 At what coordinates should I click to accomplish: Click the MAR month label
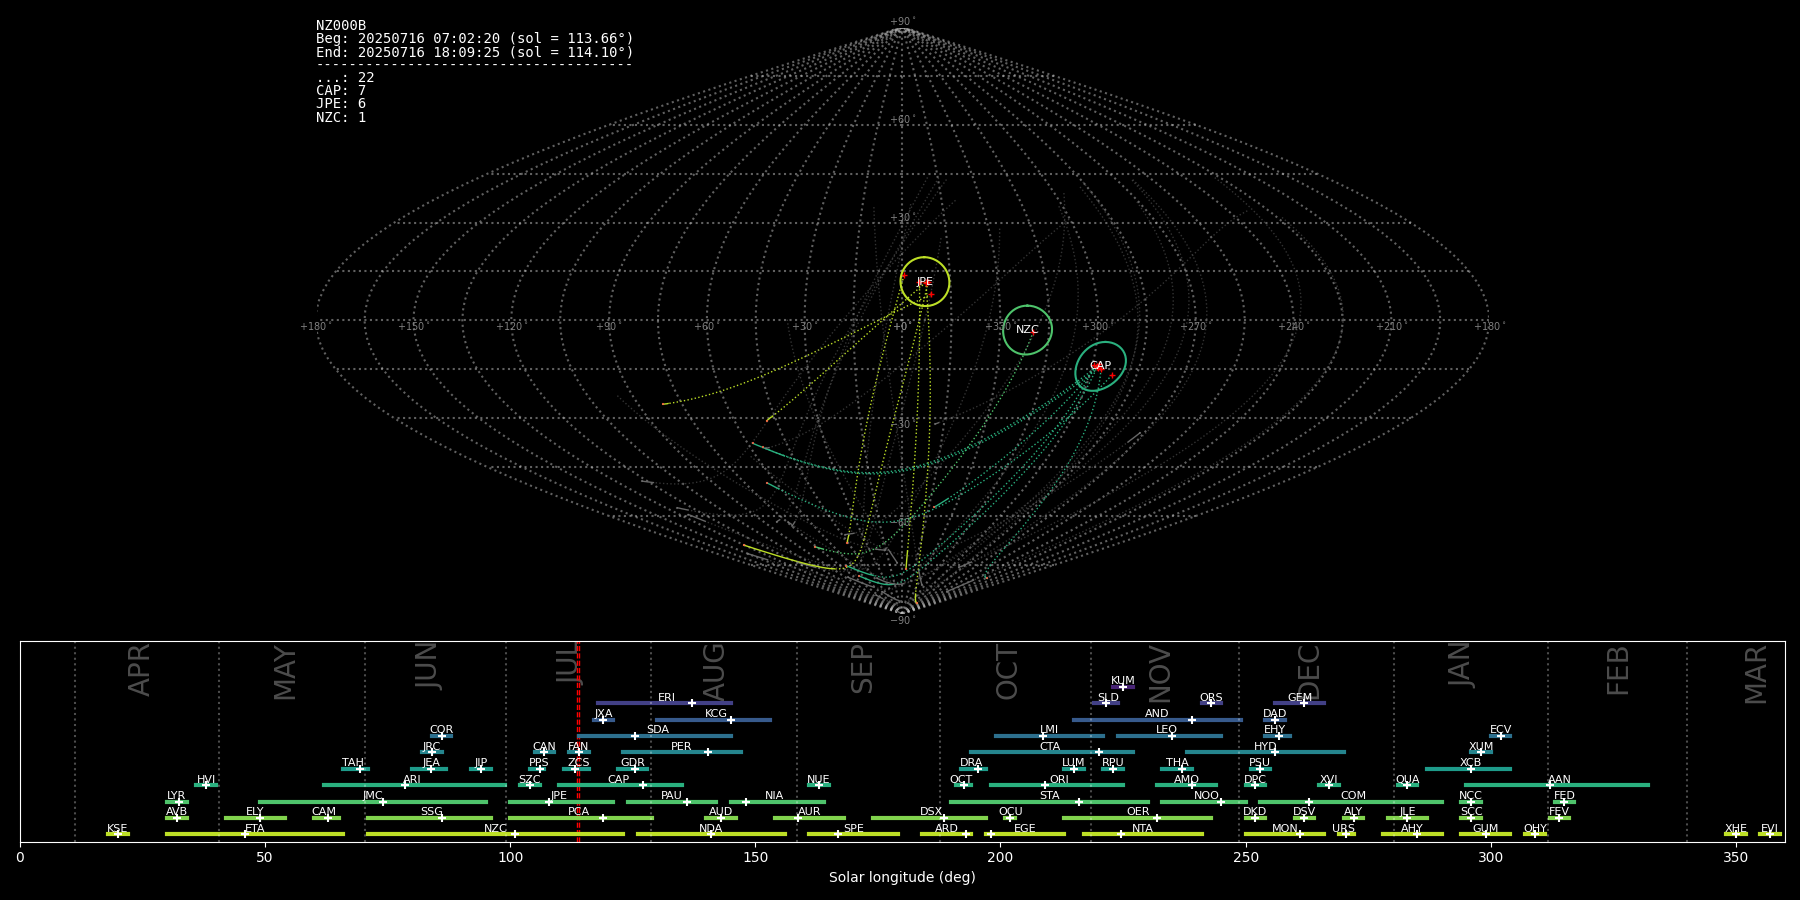1756,674
